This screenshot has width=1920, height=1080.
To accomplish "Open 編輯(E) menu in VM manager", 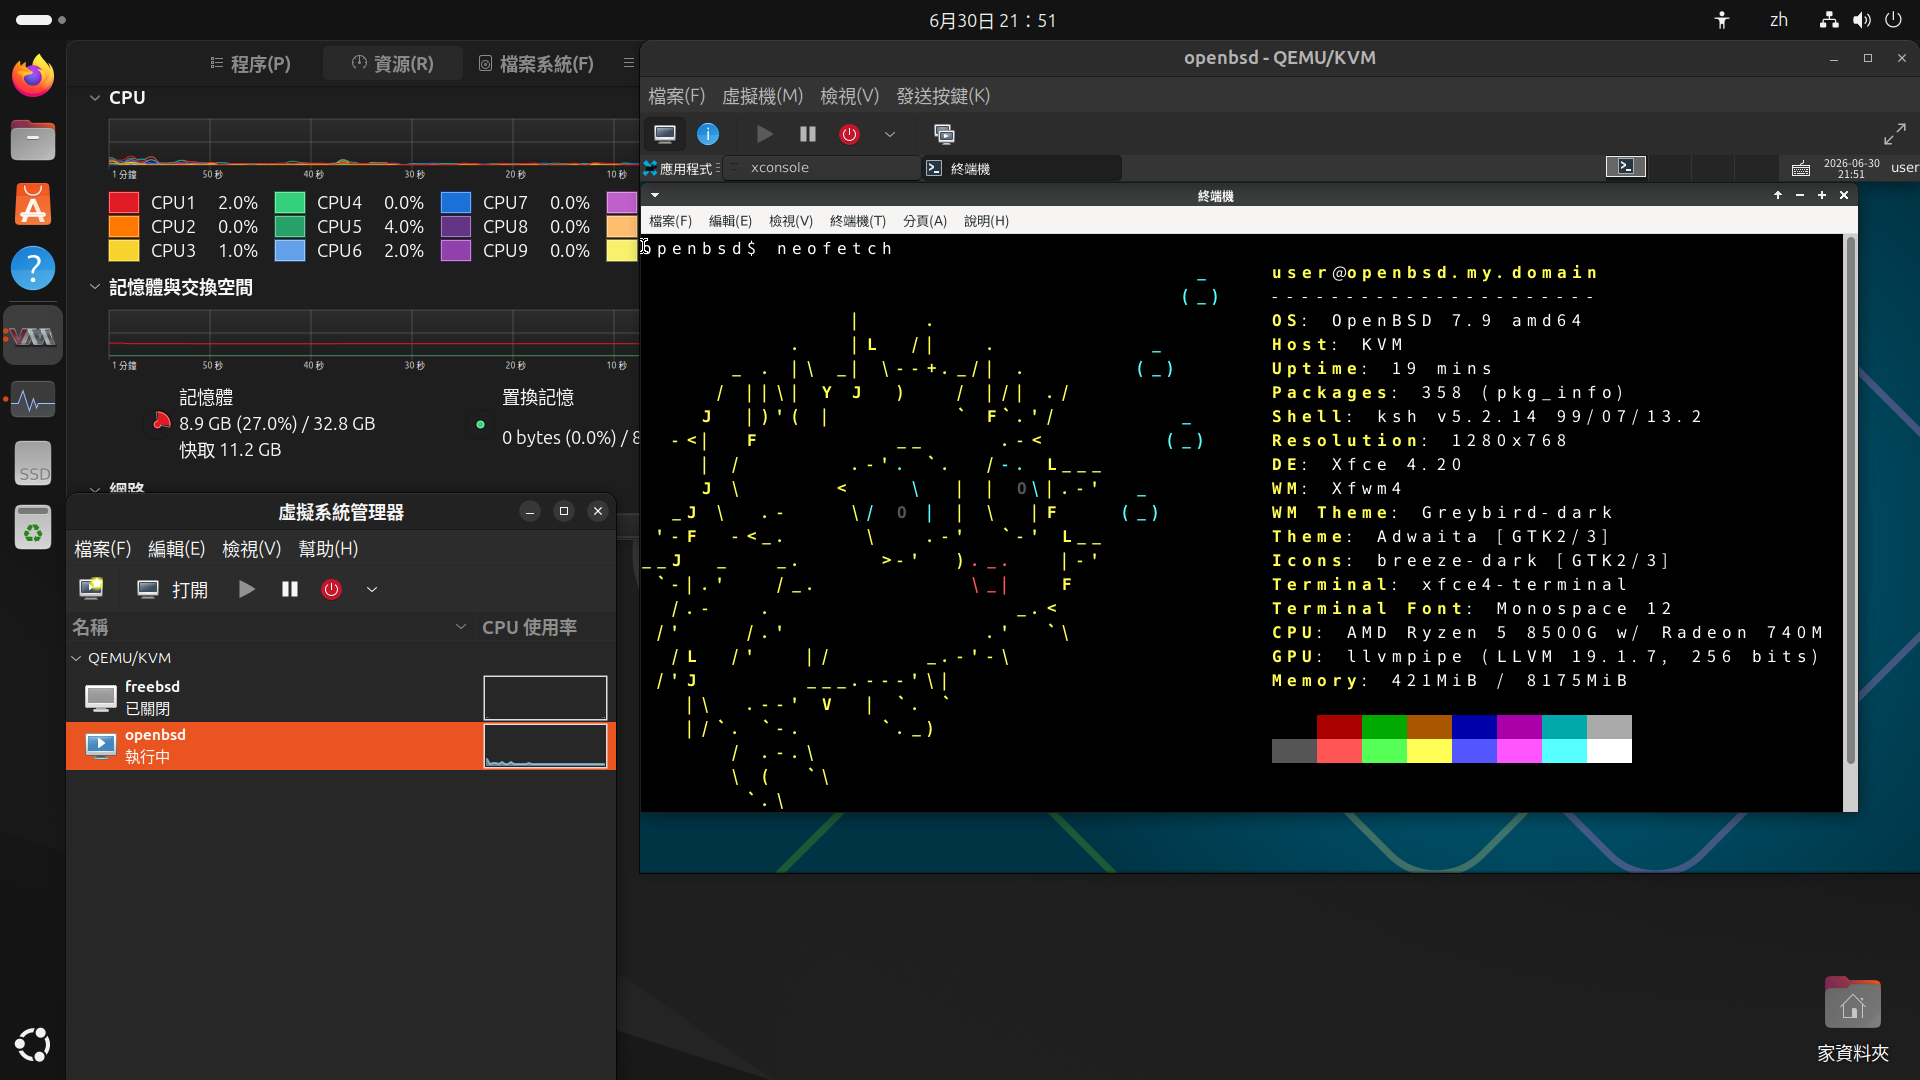I will click(x=176, y=549).
